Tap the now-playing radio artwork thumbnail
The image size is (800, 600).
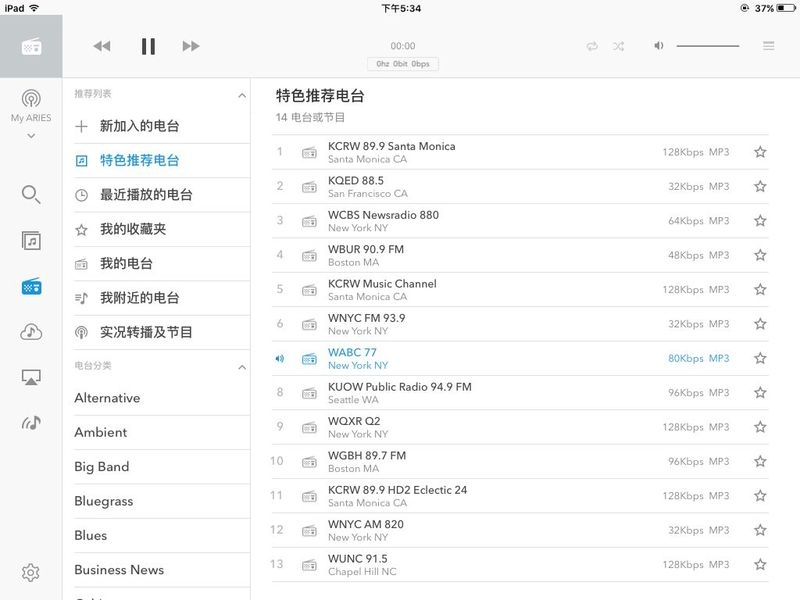(31, 46)
